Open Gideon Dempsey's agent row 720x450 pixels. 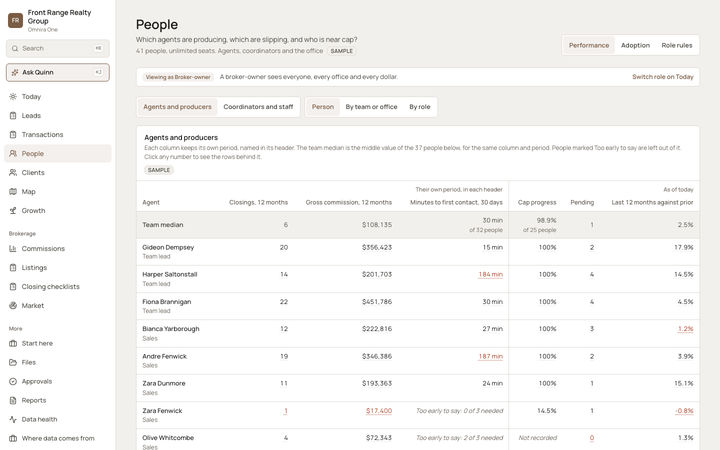point(418,252)
